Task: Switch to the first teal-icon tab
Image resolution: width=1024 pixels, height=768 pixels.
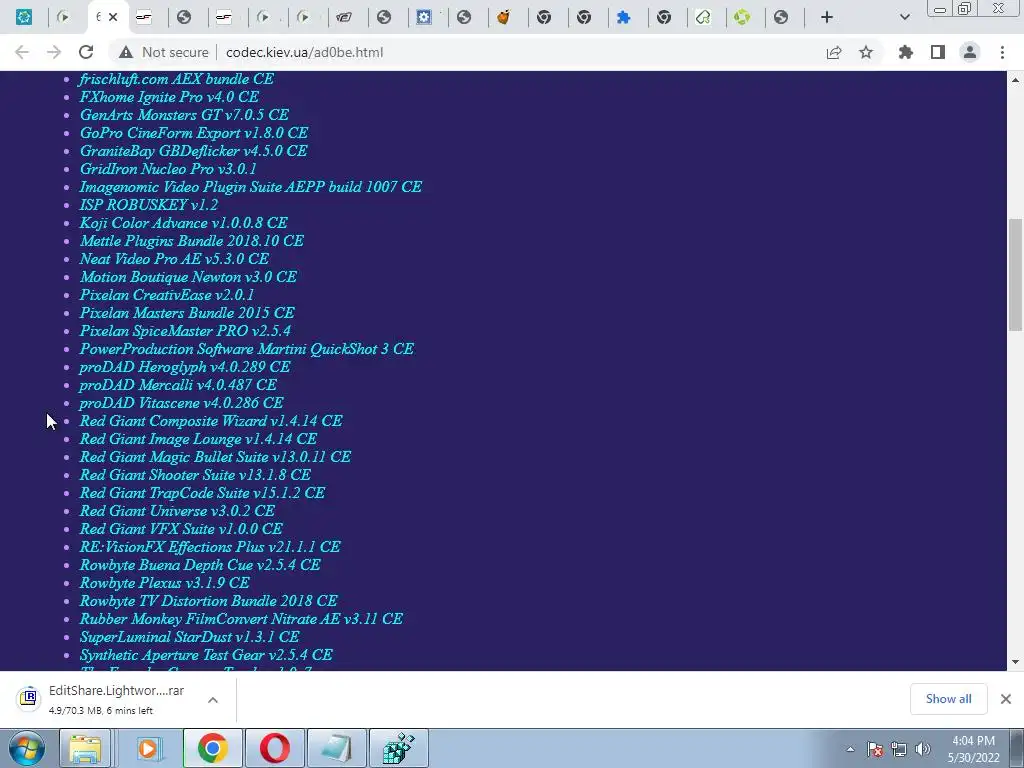Action: 24,17
